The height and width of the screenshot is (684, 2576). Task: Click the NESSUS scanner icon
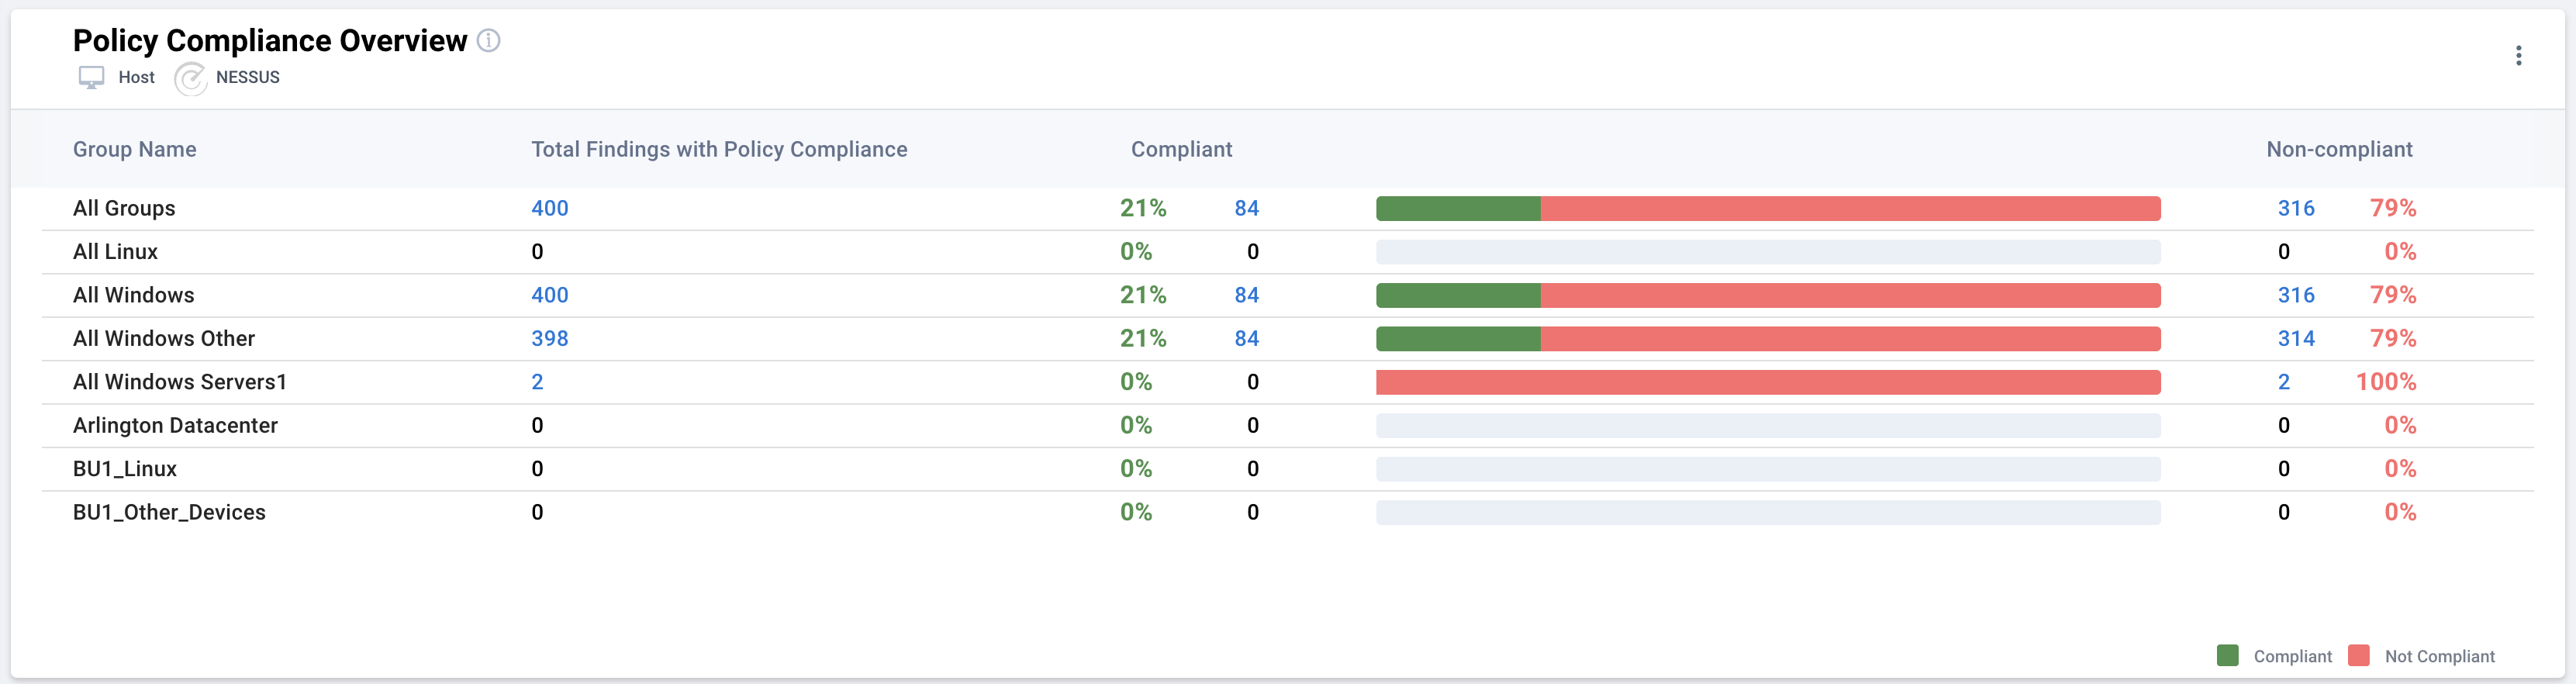pos(190,78)
